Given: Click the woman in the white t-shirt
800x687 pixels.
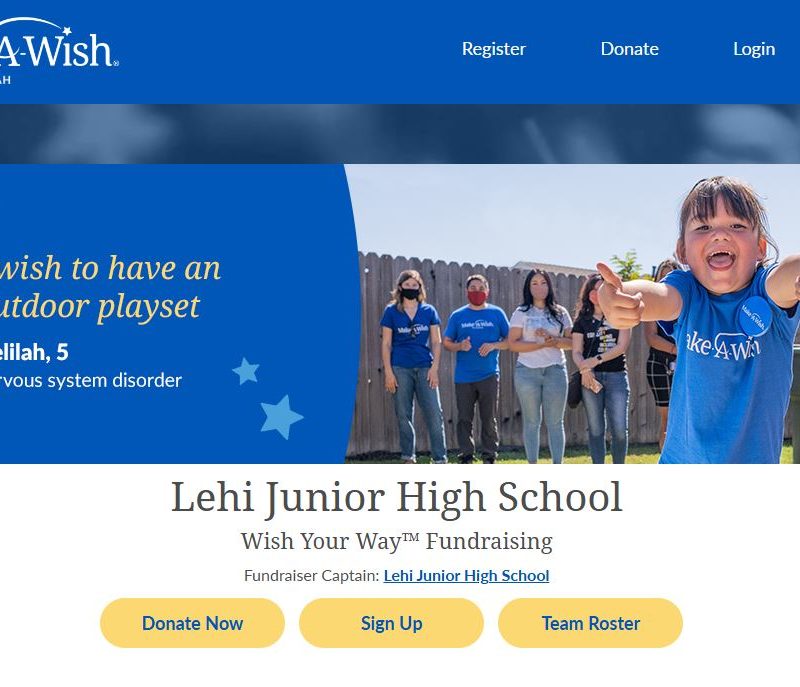Looking at the screenshot, I should point(540,365).
